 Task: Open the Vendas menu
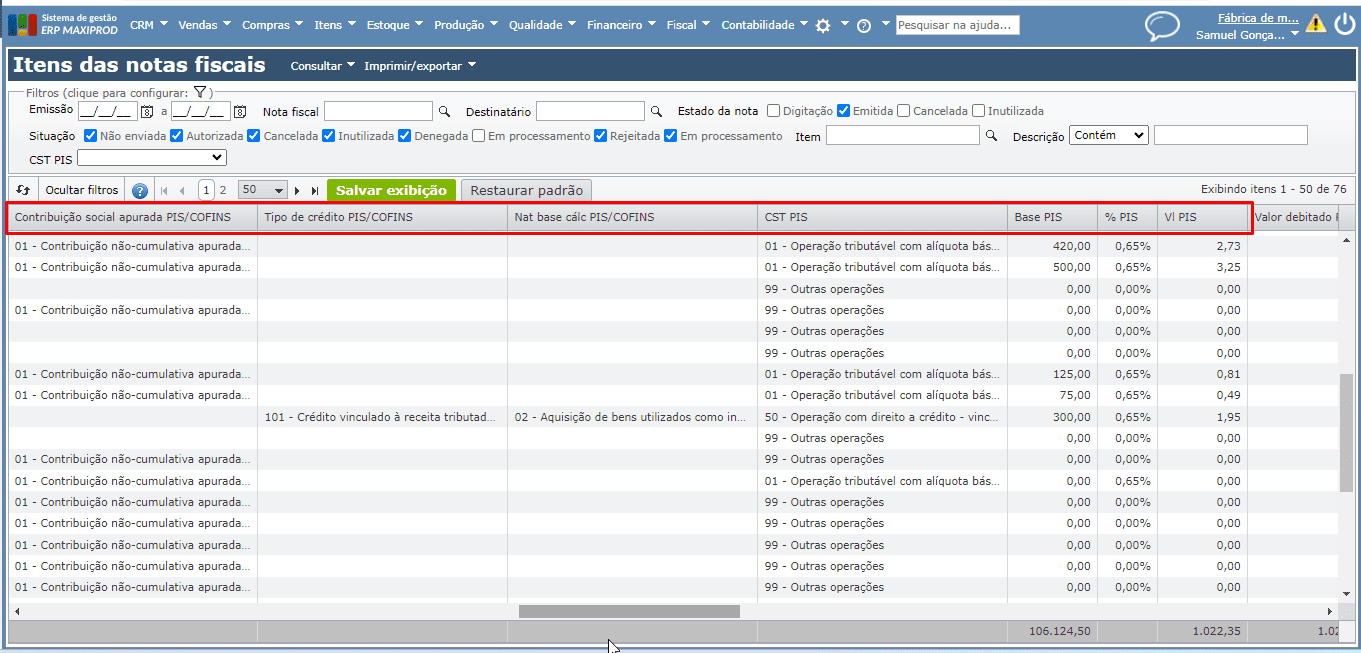[x=204, y=25]
